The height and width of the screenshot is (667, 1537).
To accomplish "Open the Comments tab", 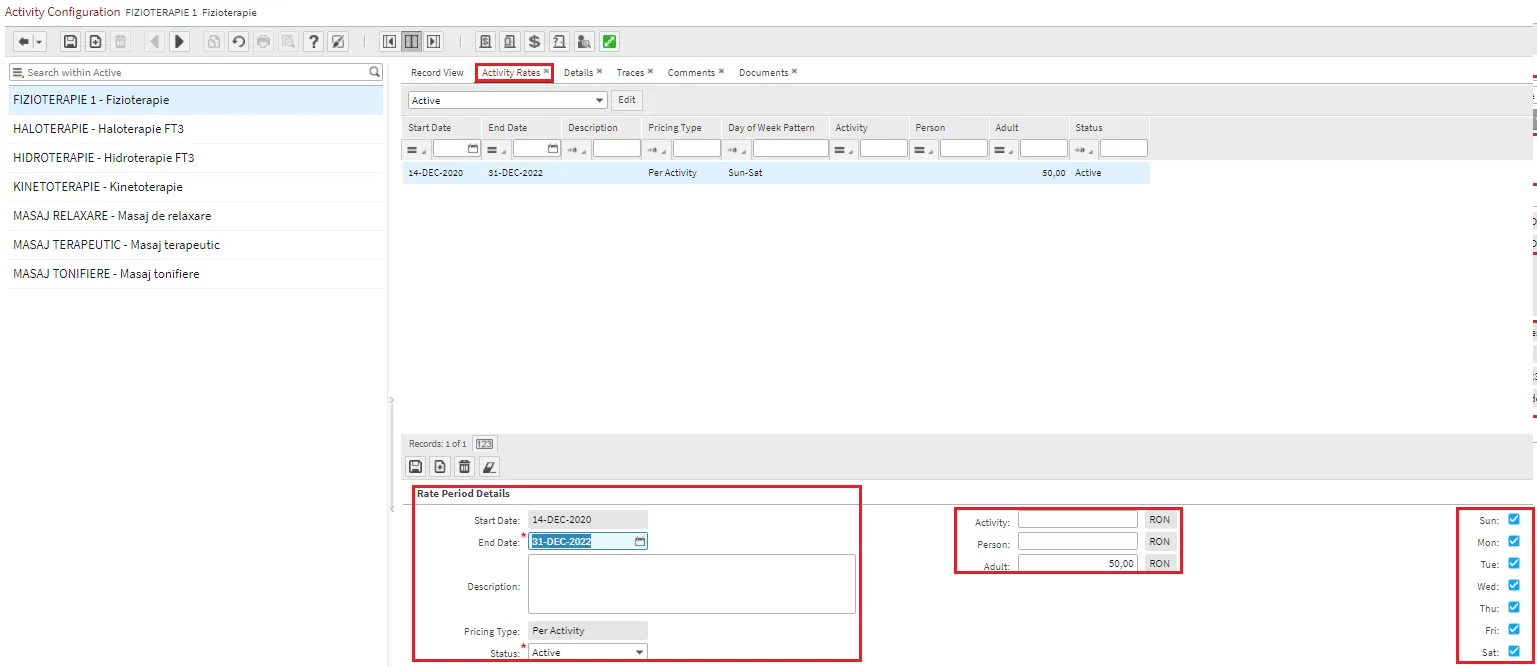I will [x=691, y=72].
